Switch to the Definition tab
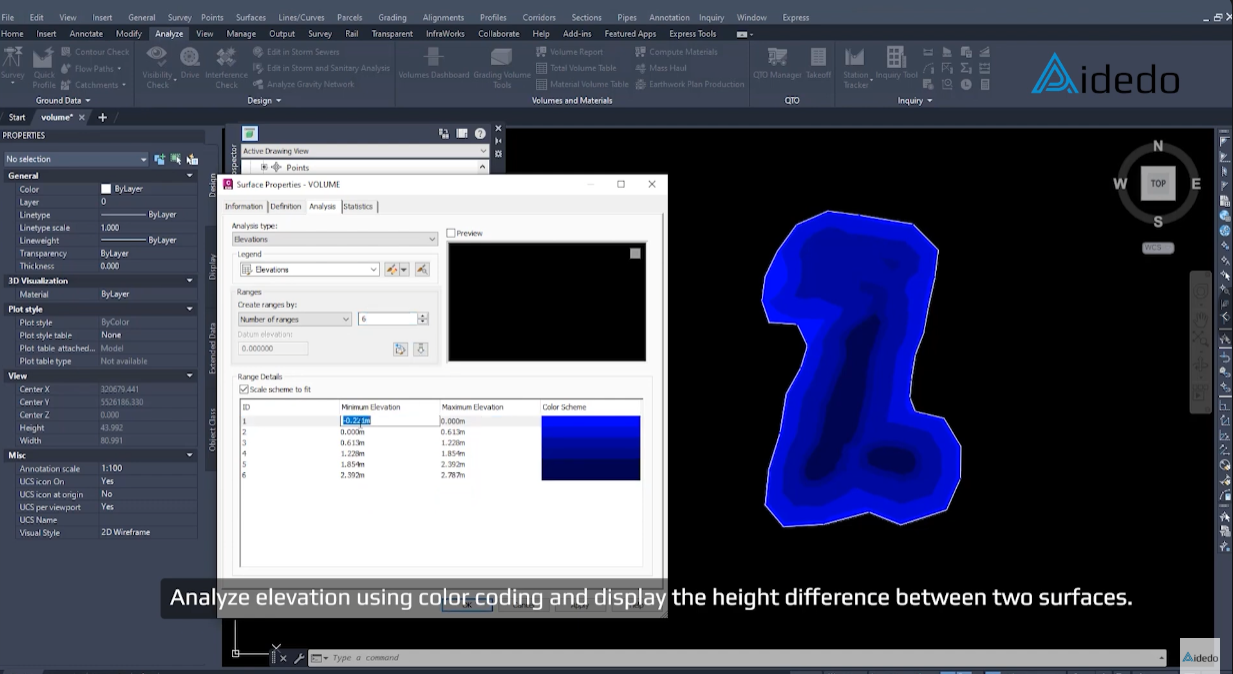This screenshot has height=674, width=1233. click(x=286, y=206)
